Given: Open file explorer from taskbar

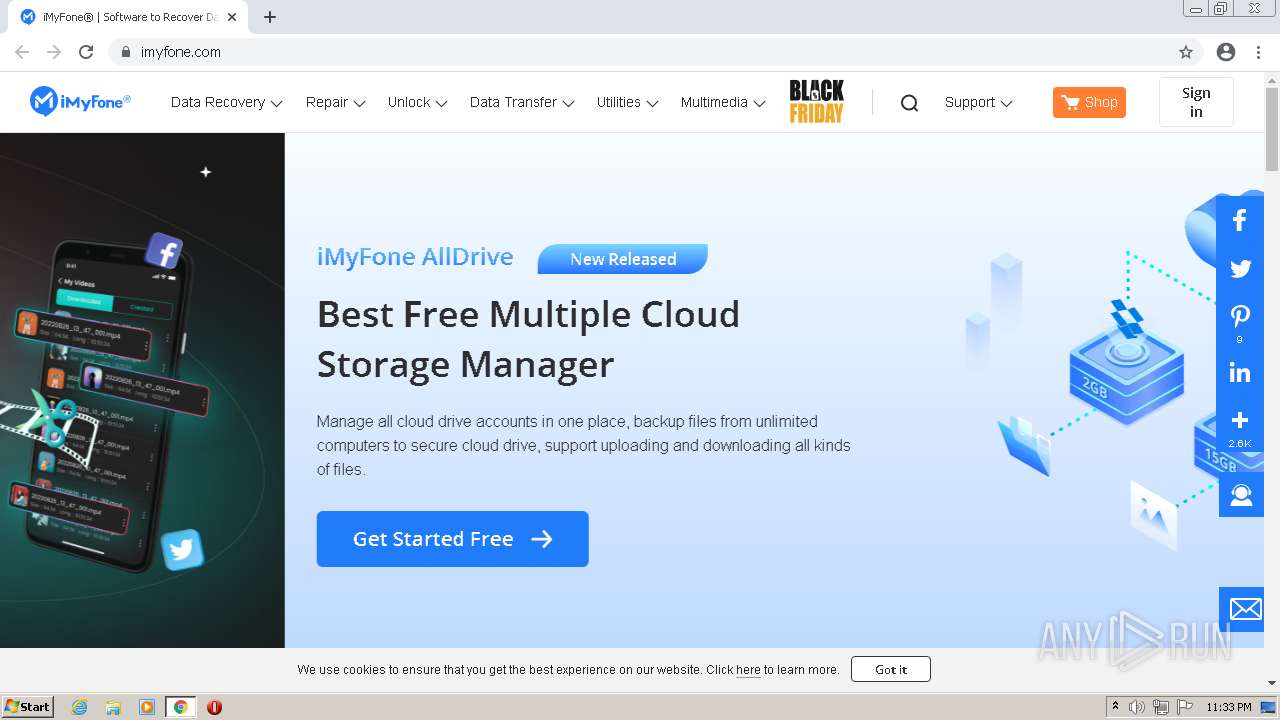Looking at the screenshot, I should 113,707.
